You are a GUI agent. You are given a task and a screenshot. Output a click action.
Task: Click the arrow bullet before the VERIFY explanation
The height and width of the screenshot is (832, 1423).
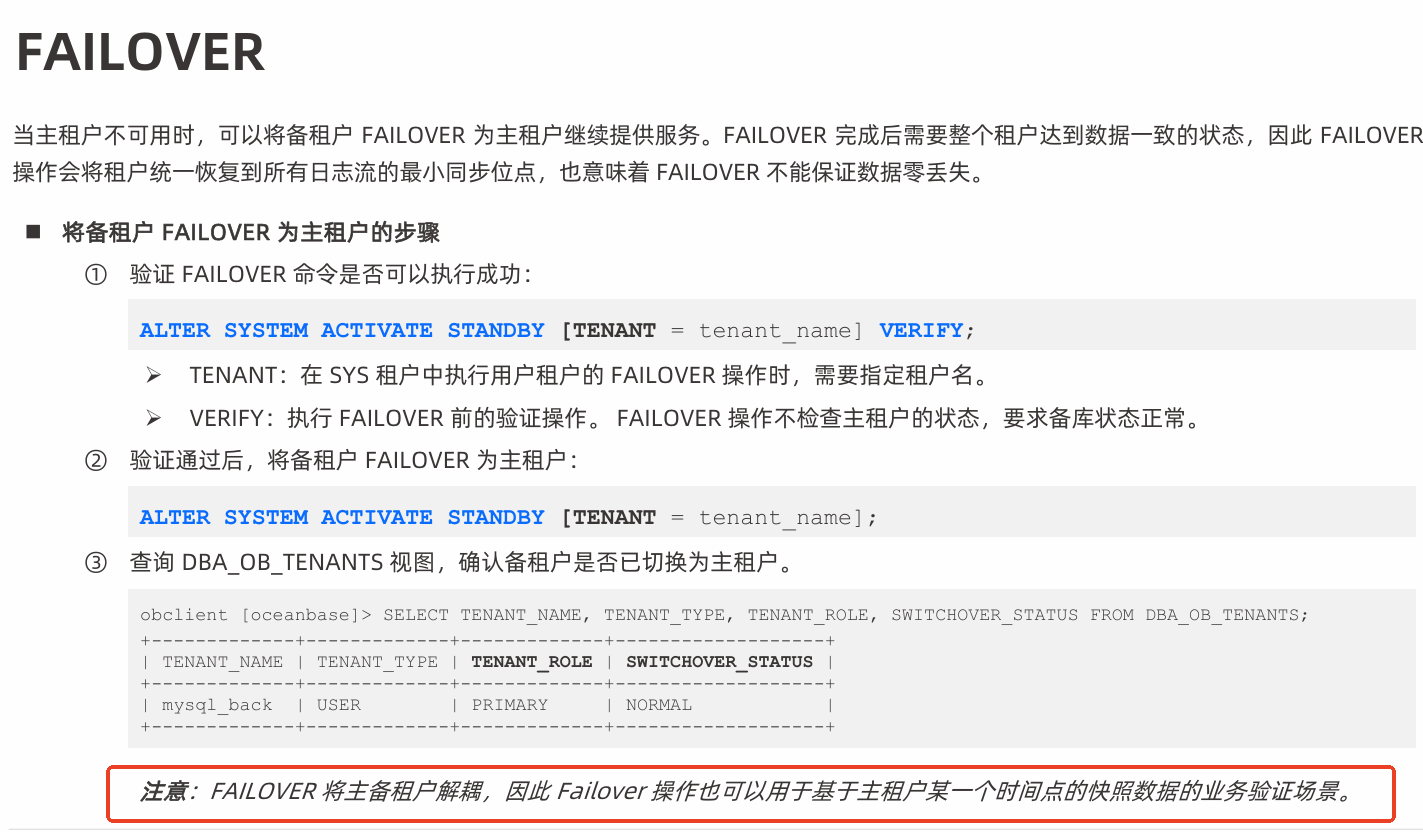pos(153,419)
